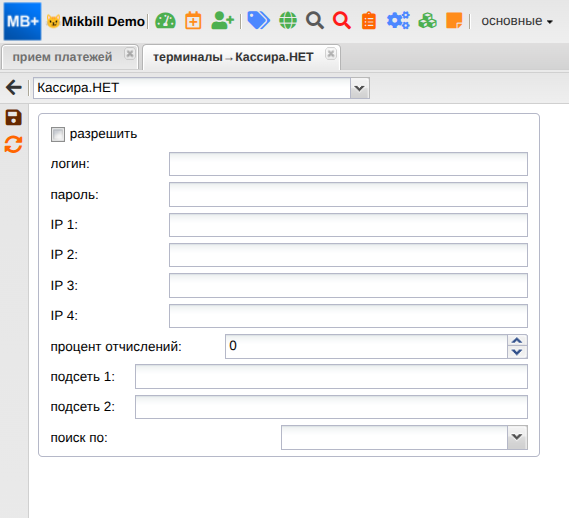Click the Кассира.НЕТ selector text field

[192, 88]
